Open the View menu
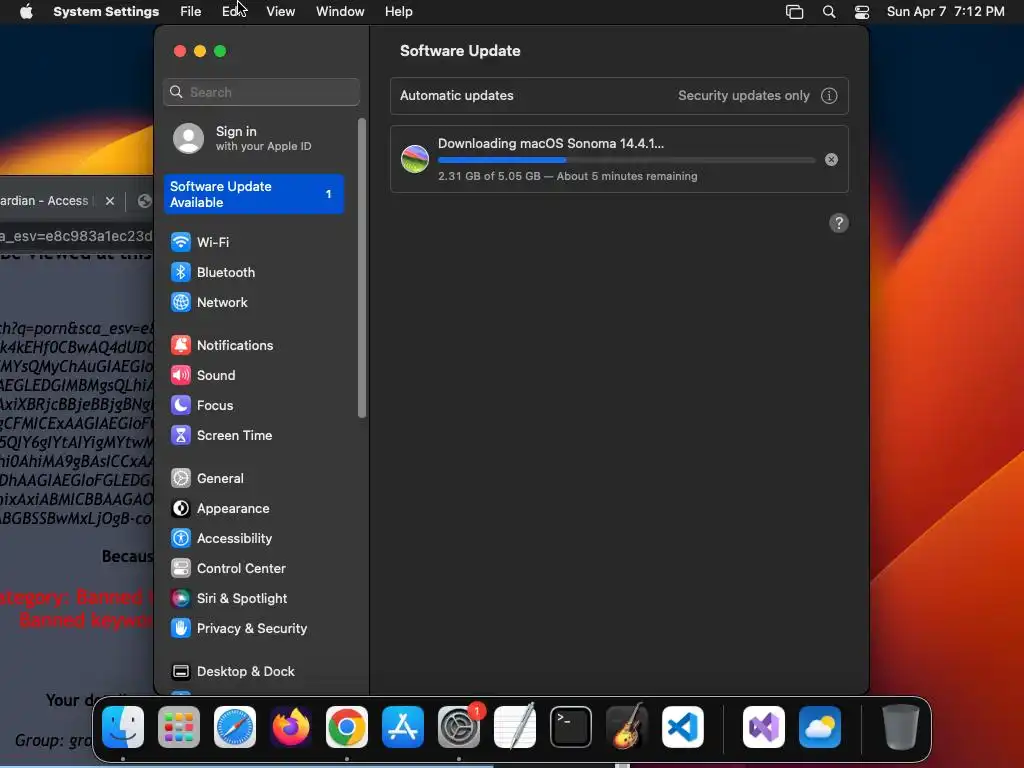 pos(280,12)
